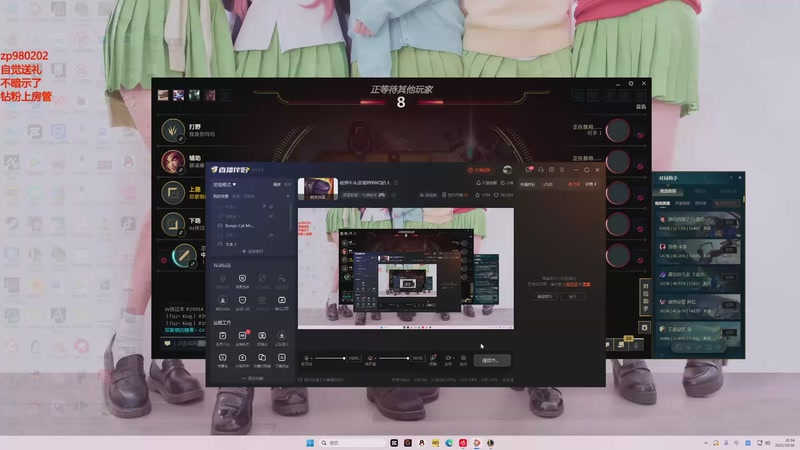Image resolution: width=800 pixels, height=450 pixels.
Task: Open the hamburger menu in the 直播伴侣 title bar
Action: (562, 170)
